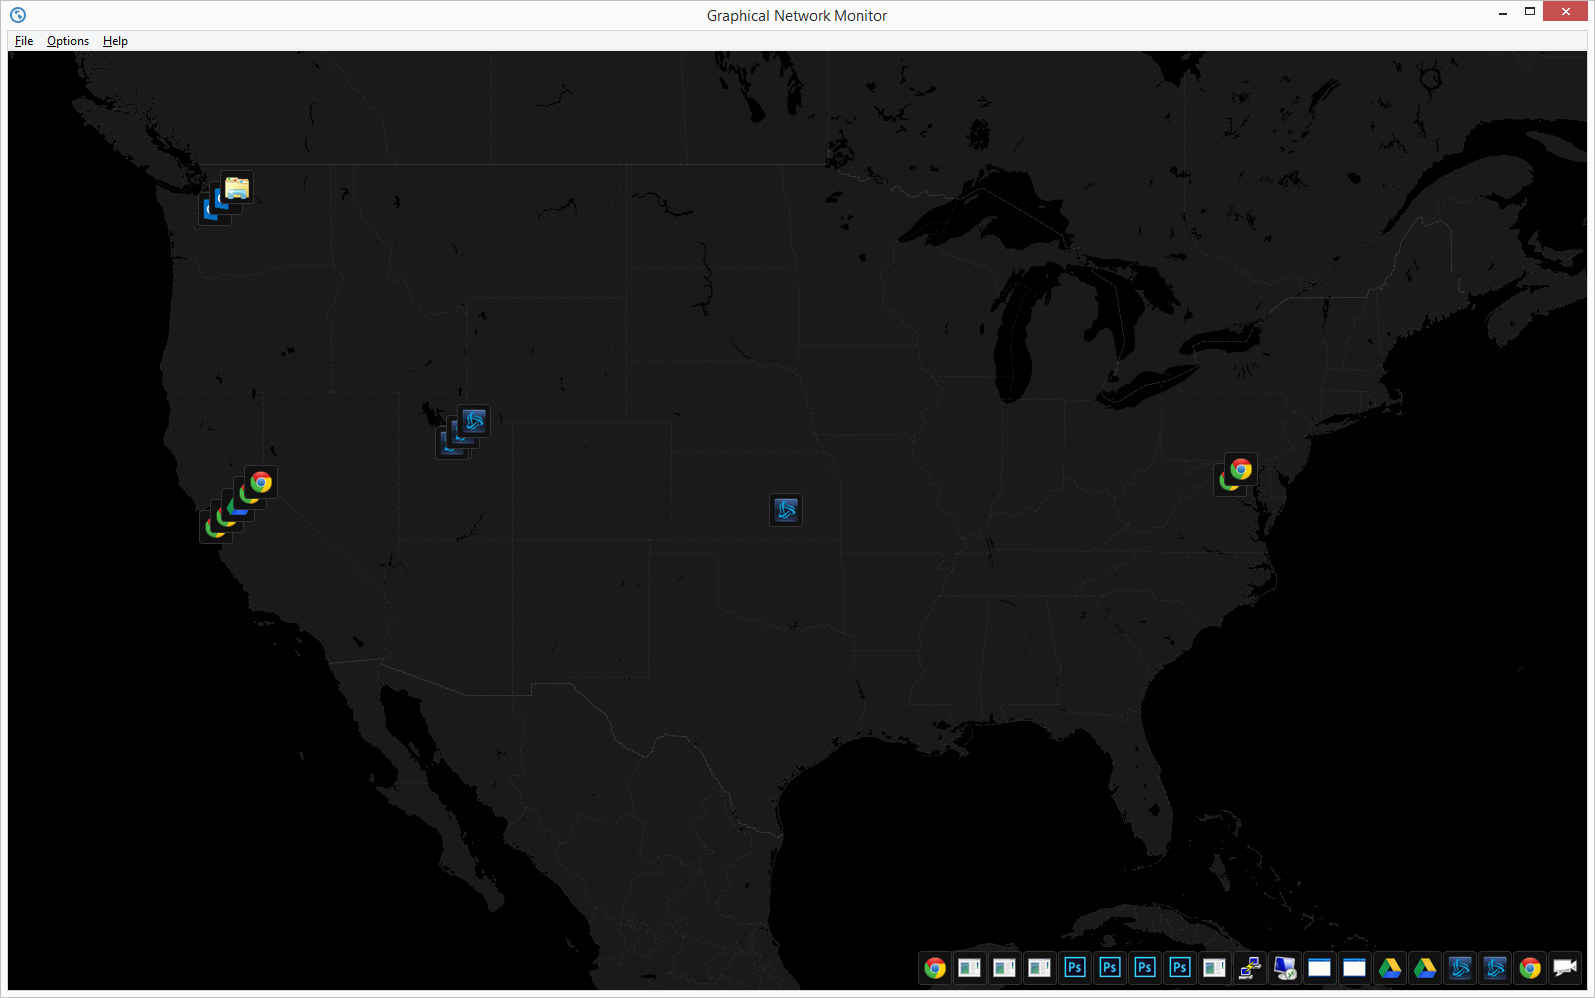Click the Remote Desktop monitor icon in the bottom strip
This screenshot has width=1595, height=998.
pyautogui.click(x=1285, y=967)
